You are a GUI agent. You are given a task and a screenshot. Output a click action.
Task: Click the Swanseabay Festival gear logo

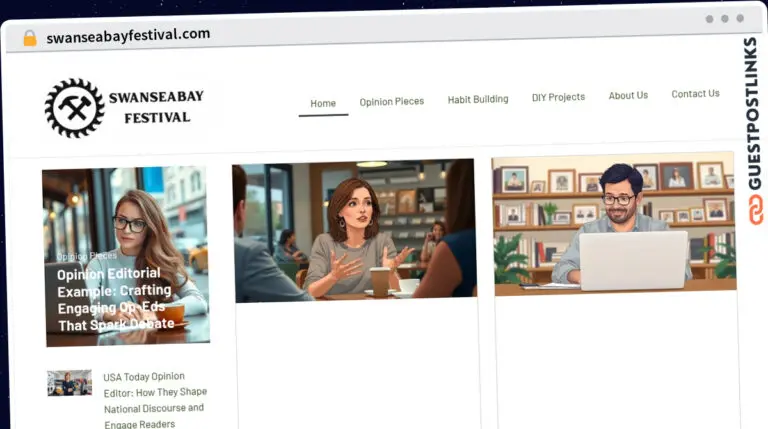(x=74, y=108)
